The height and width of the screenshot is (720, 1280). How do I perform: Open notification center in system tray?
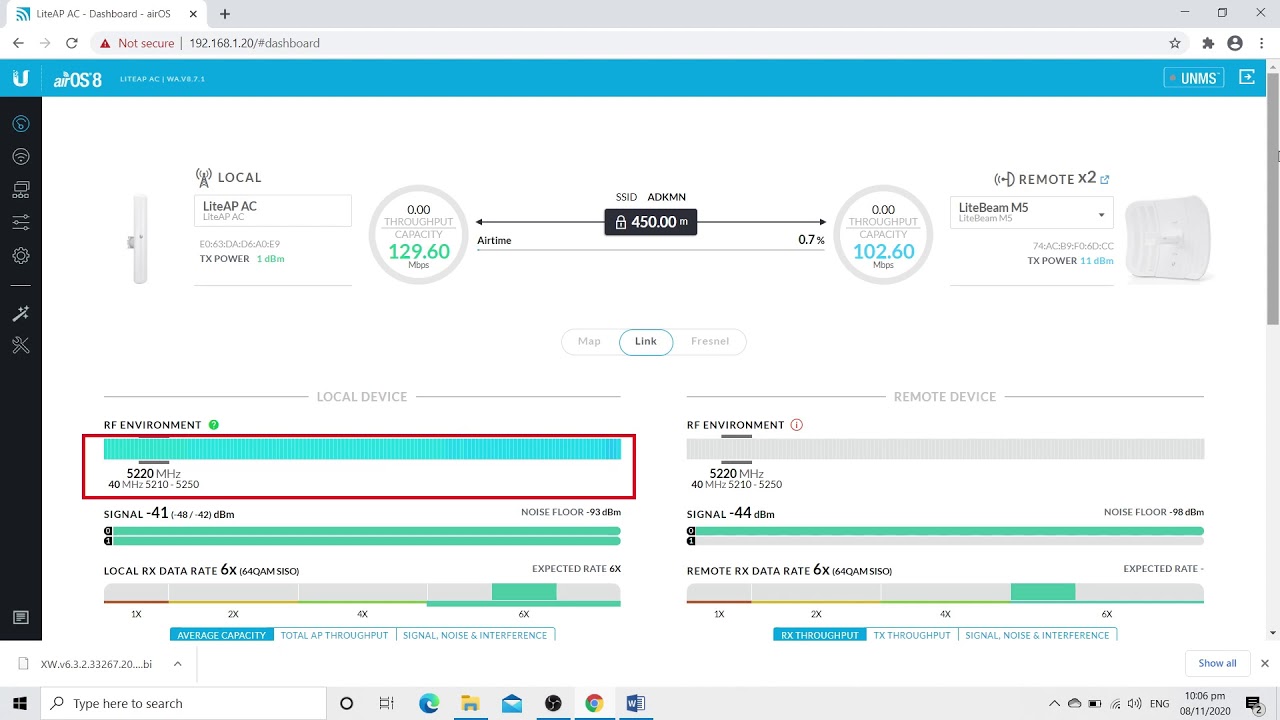pos(1254,703)
